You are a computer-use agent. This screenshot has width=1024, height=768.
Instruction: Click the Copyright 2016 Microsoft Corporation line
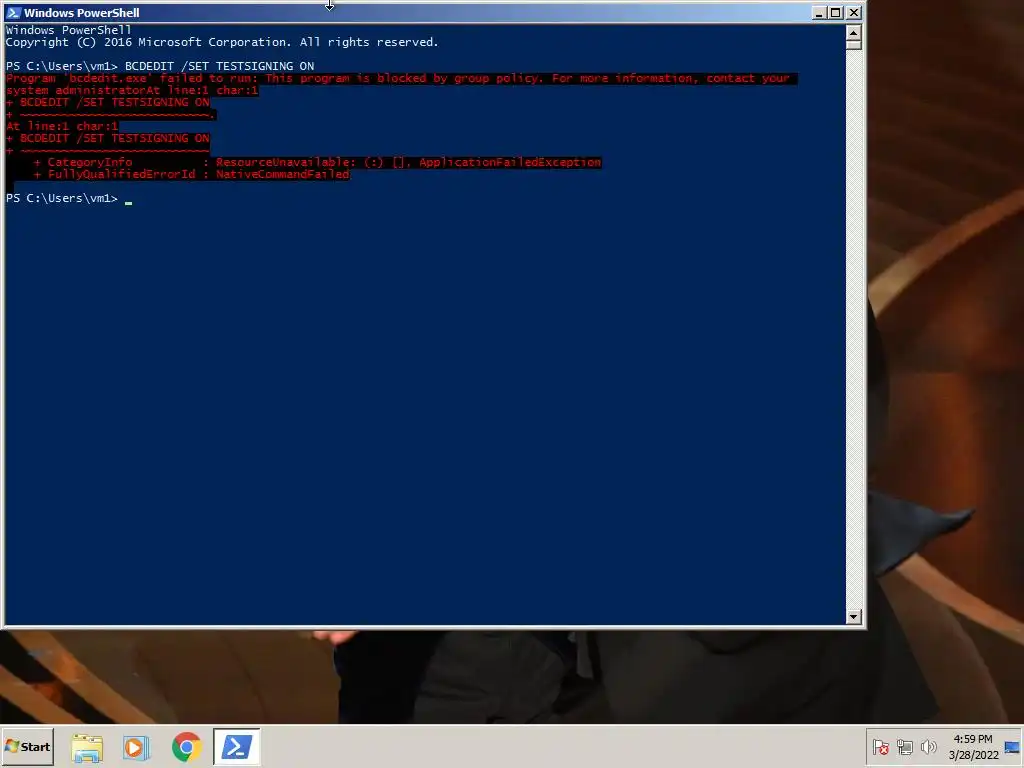point(222,42)
